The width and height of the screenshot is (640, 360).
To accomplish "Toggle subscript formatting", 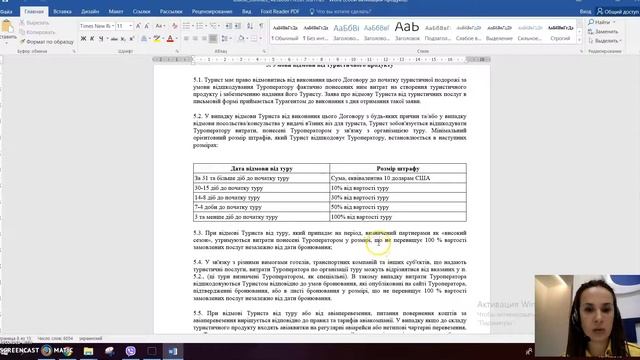I will click(x=123, y=39).
